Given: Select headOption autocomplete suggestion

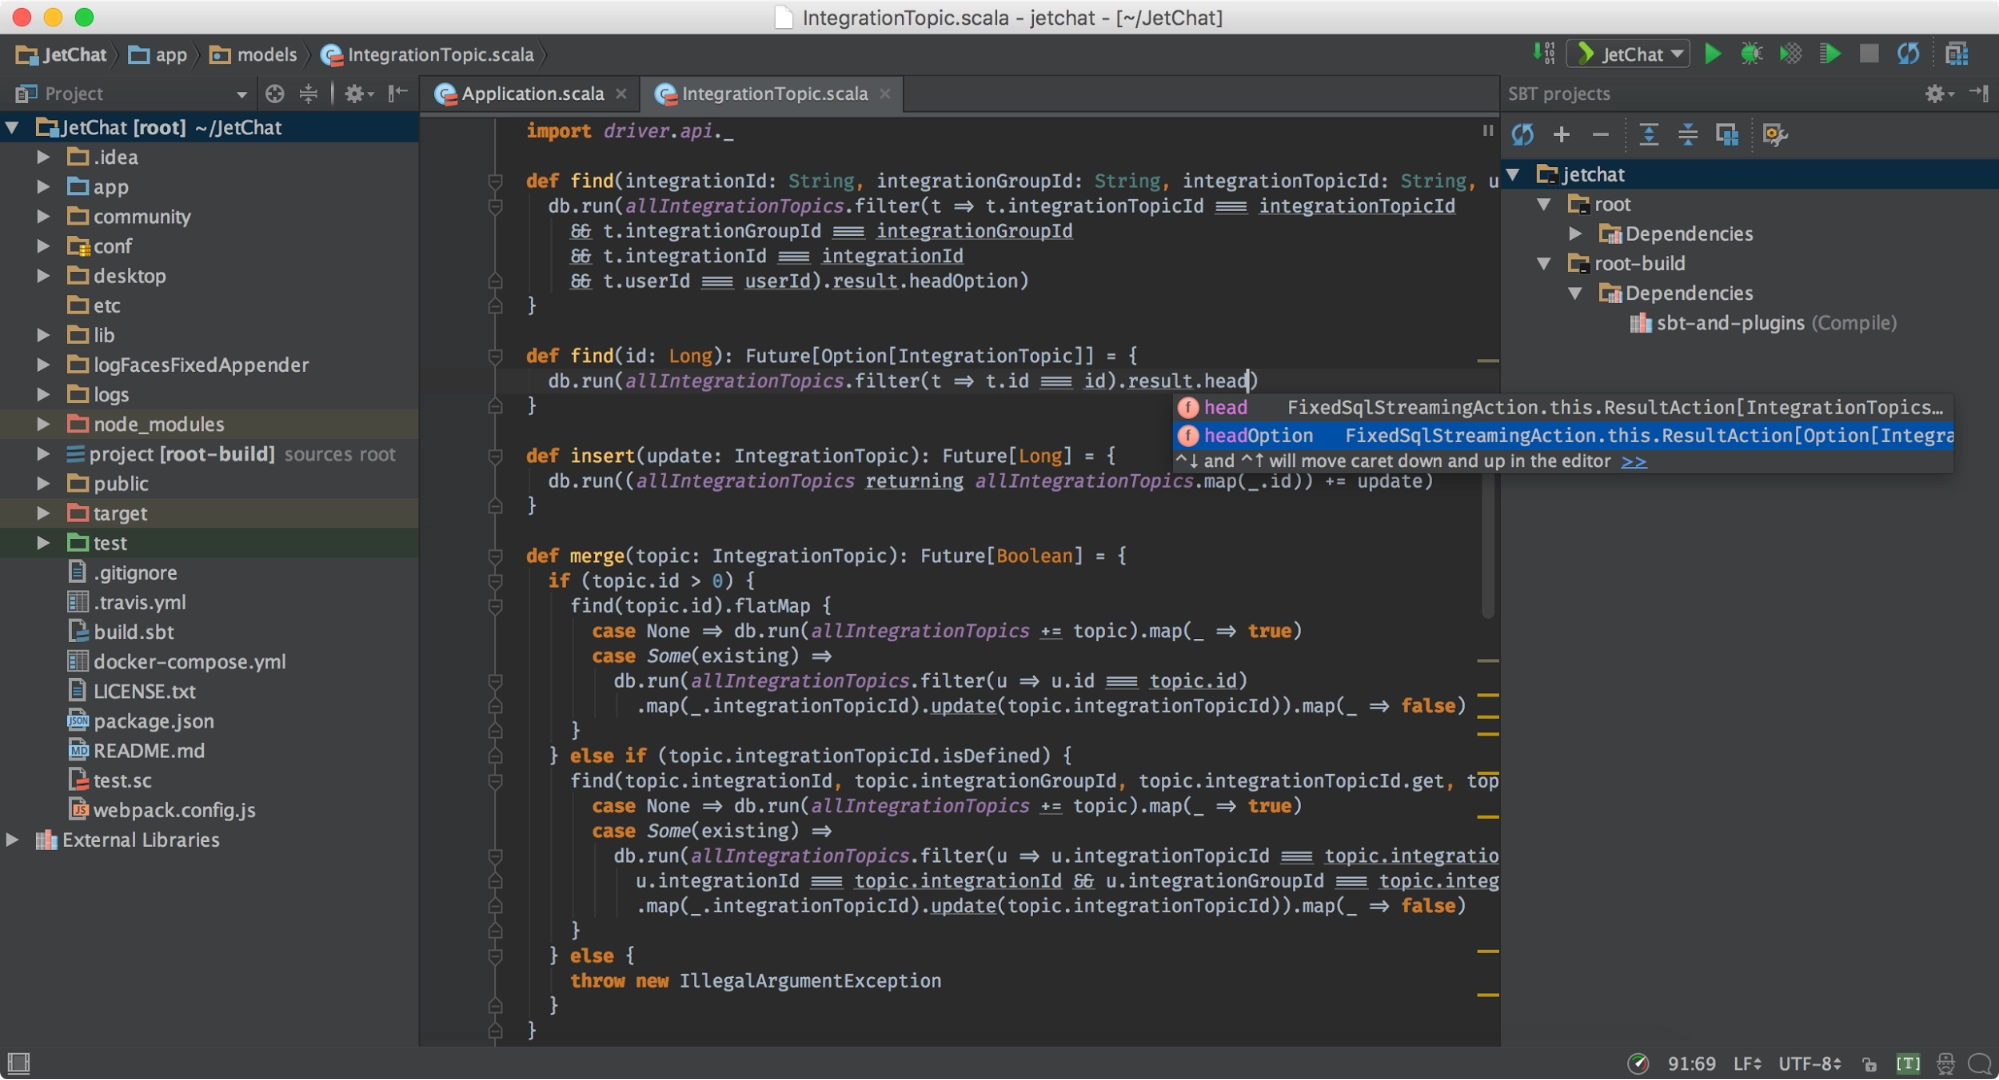Looking at the screenshot, I should coord(1257,435).
